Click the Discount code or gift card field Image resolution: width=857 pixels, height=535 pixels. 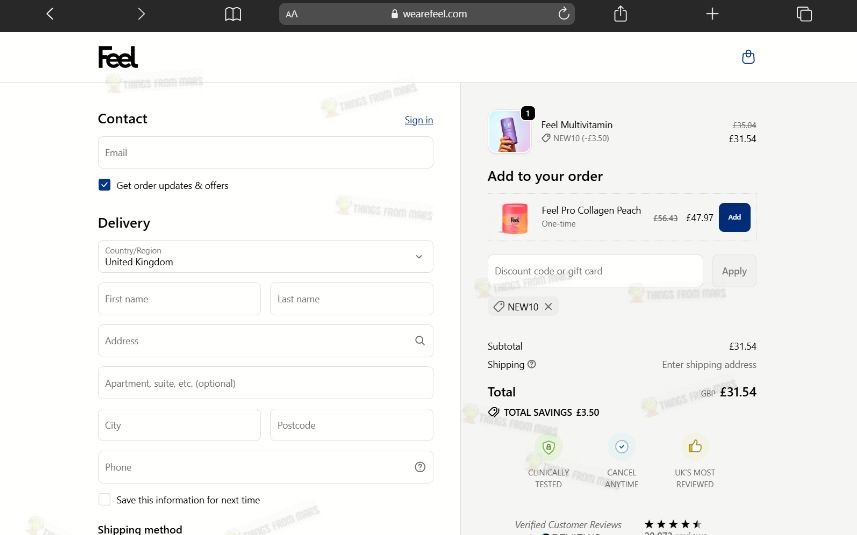click(595, 271)
